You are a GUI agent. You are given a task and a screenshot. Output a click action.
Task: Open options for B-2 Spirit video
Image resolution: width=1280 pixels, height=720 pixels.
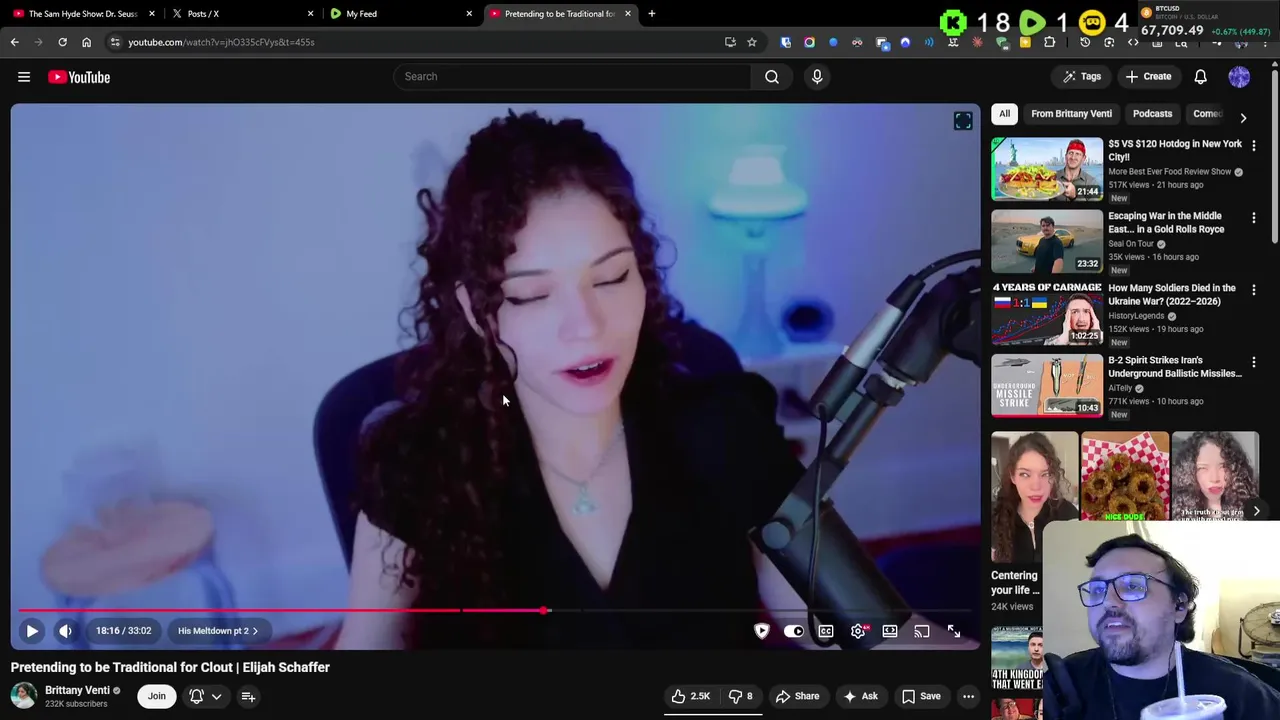tap(1254, 362)
